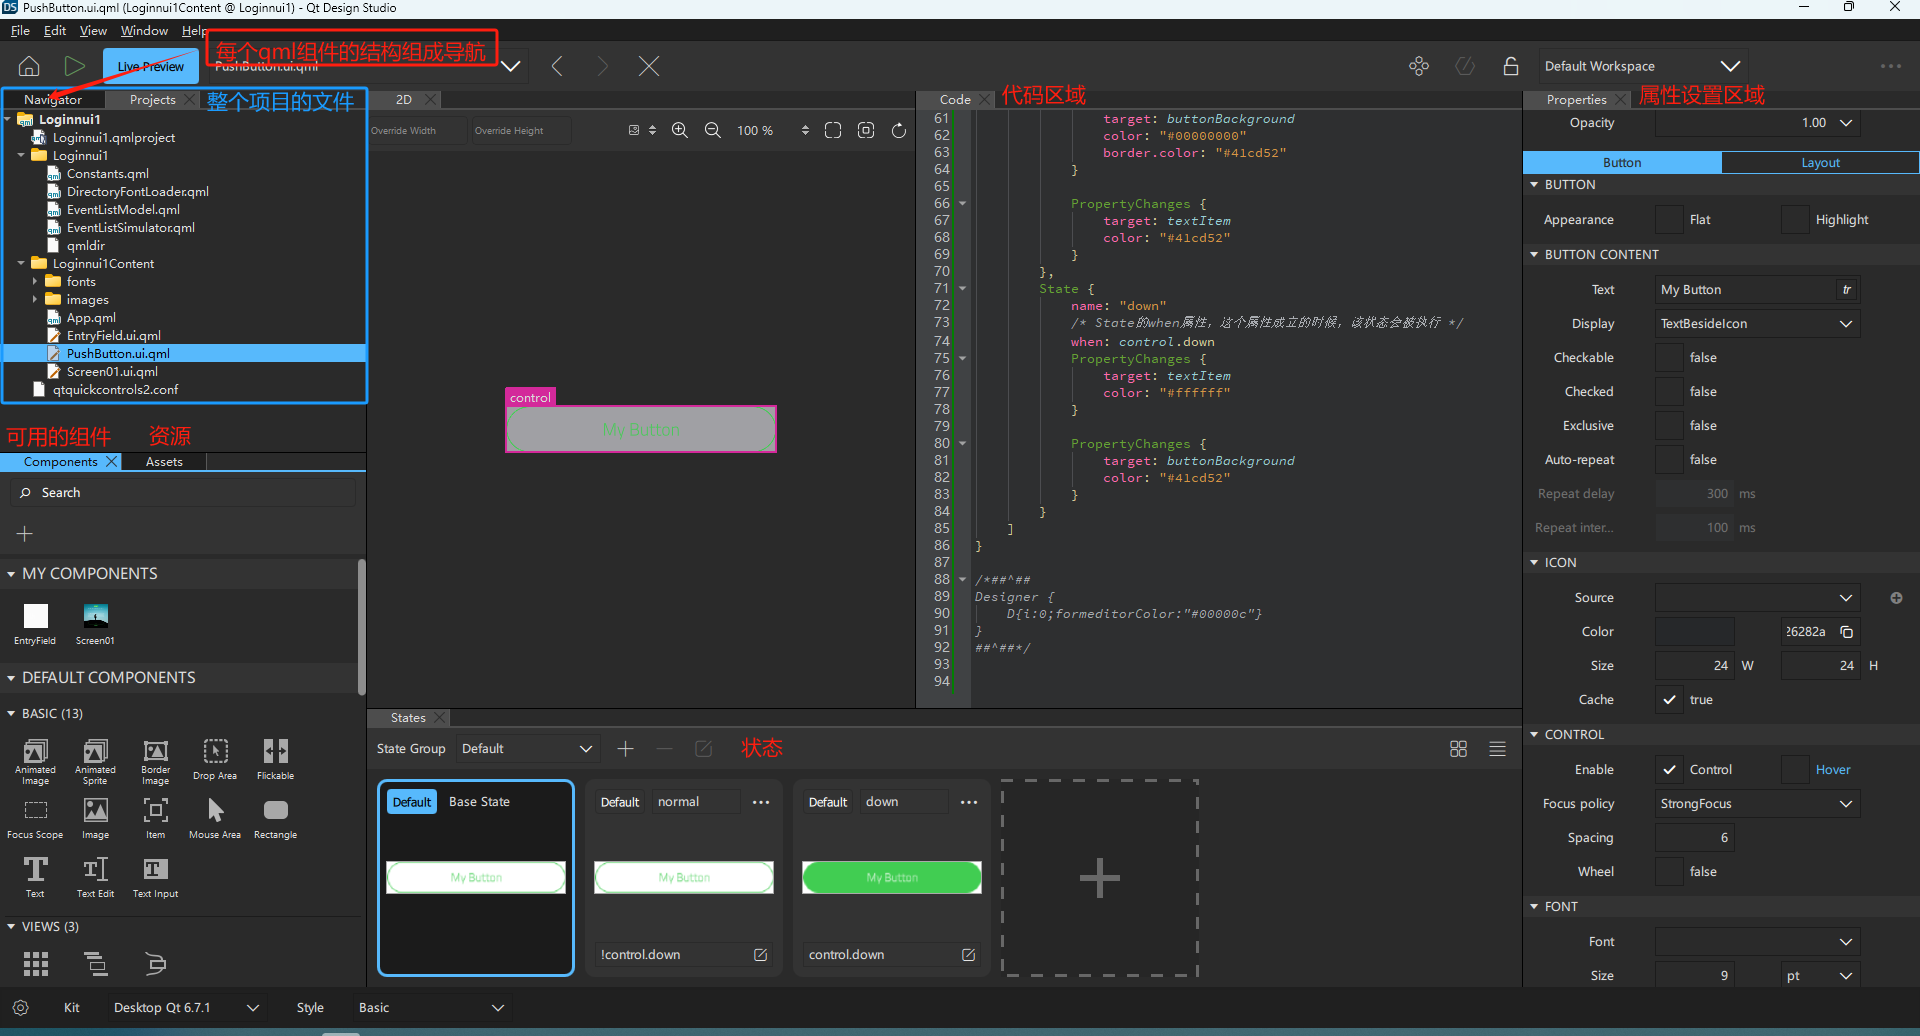Go back with the left arrow icon
The image size is (1920, 1036).
click(557, 67)
